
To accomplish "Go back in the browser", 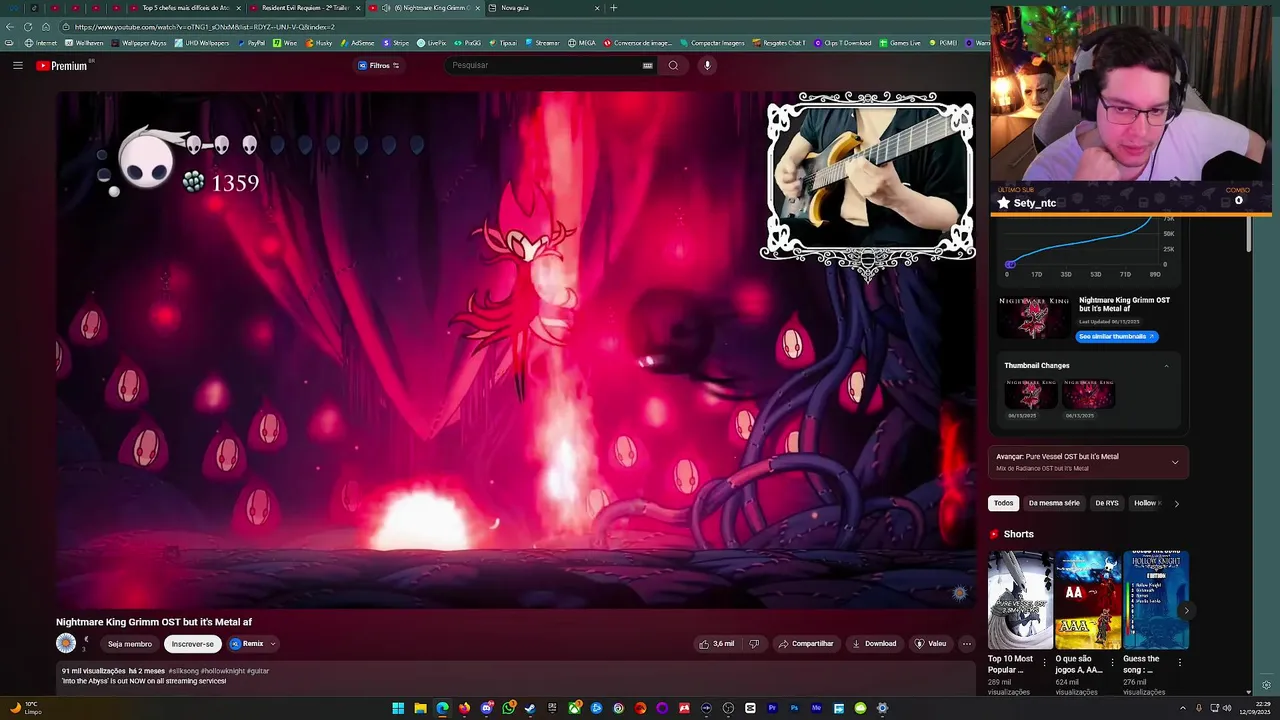I will pyautogui.click(x=10, y=27).
